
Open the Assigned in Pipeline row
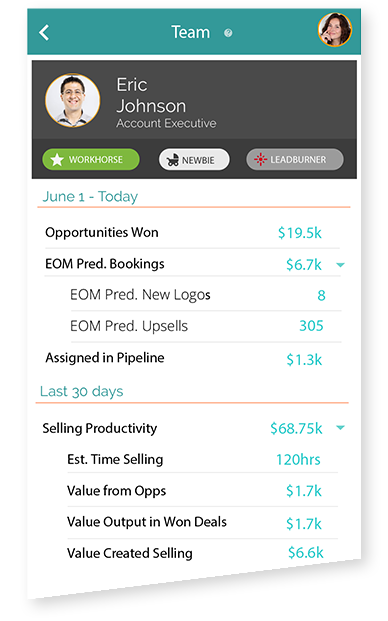coord(192,359)
